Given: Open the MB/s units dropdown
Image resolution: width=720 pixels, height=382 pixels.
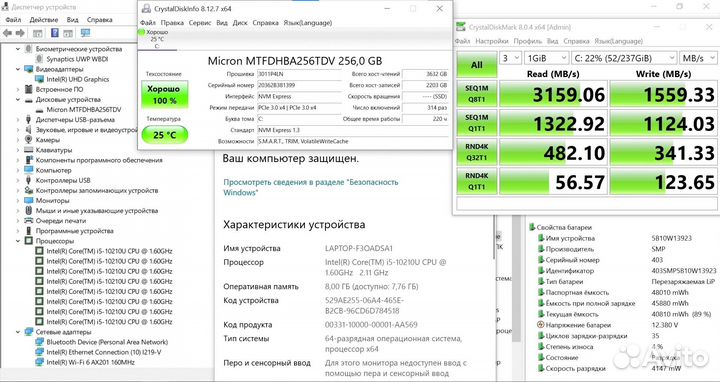Looking at the screenshot, I should [x=697, y=58].
